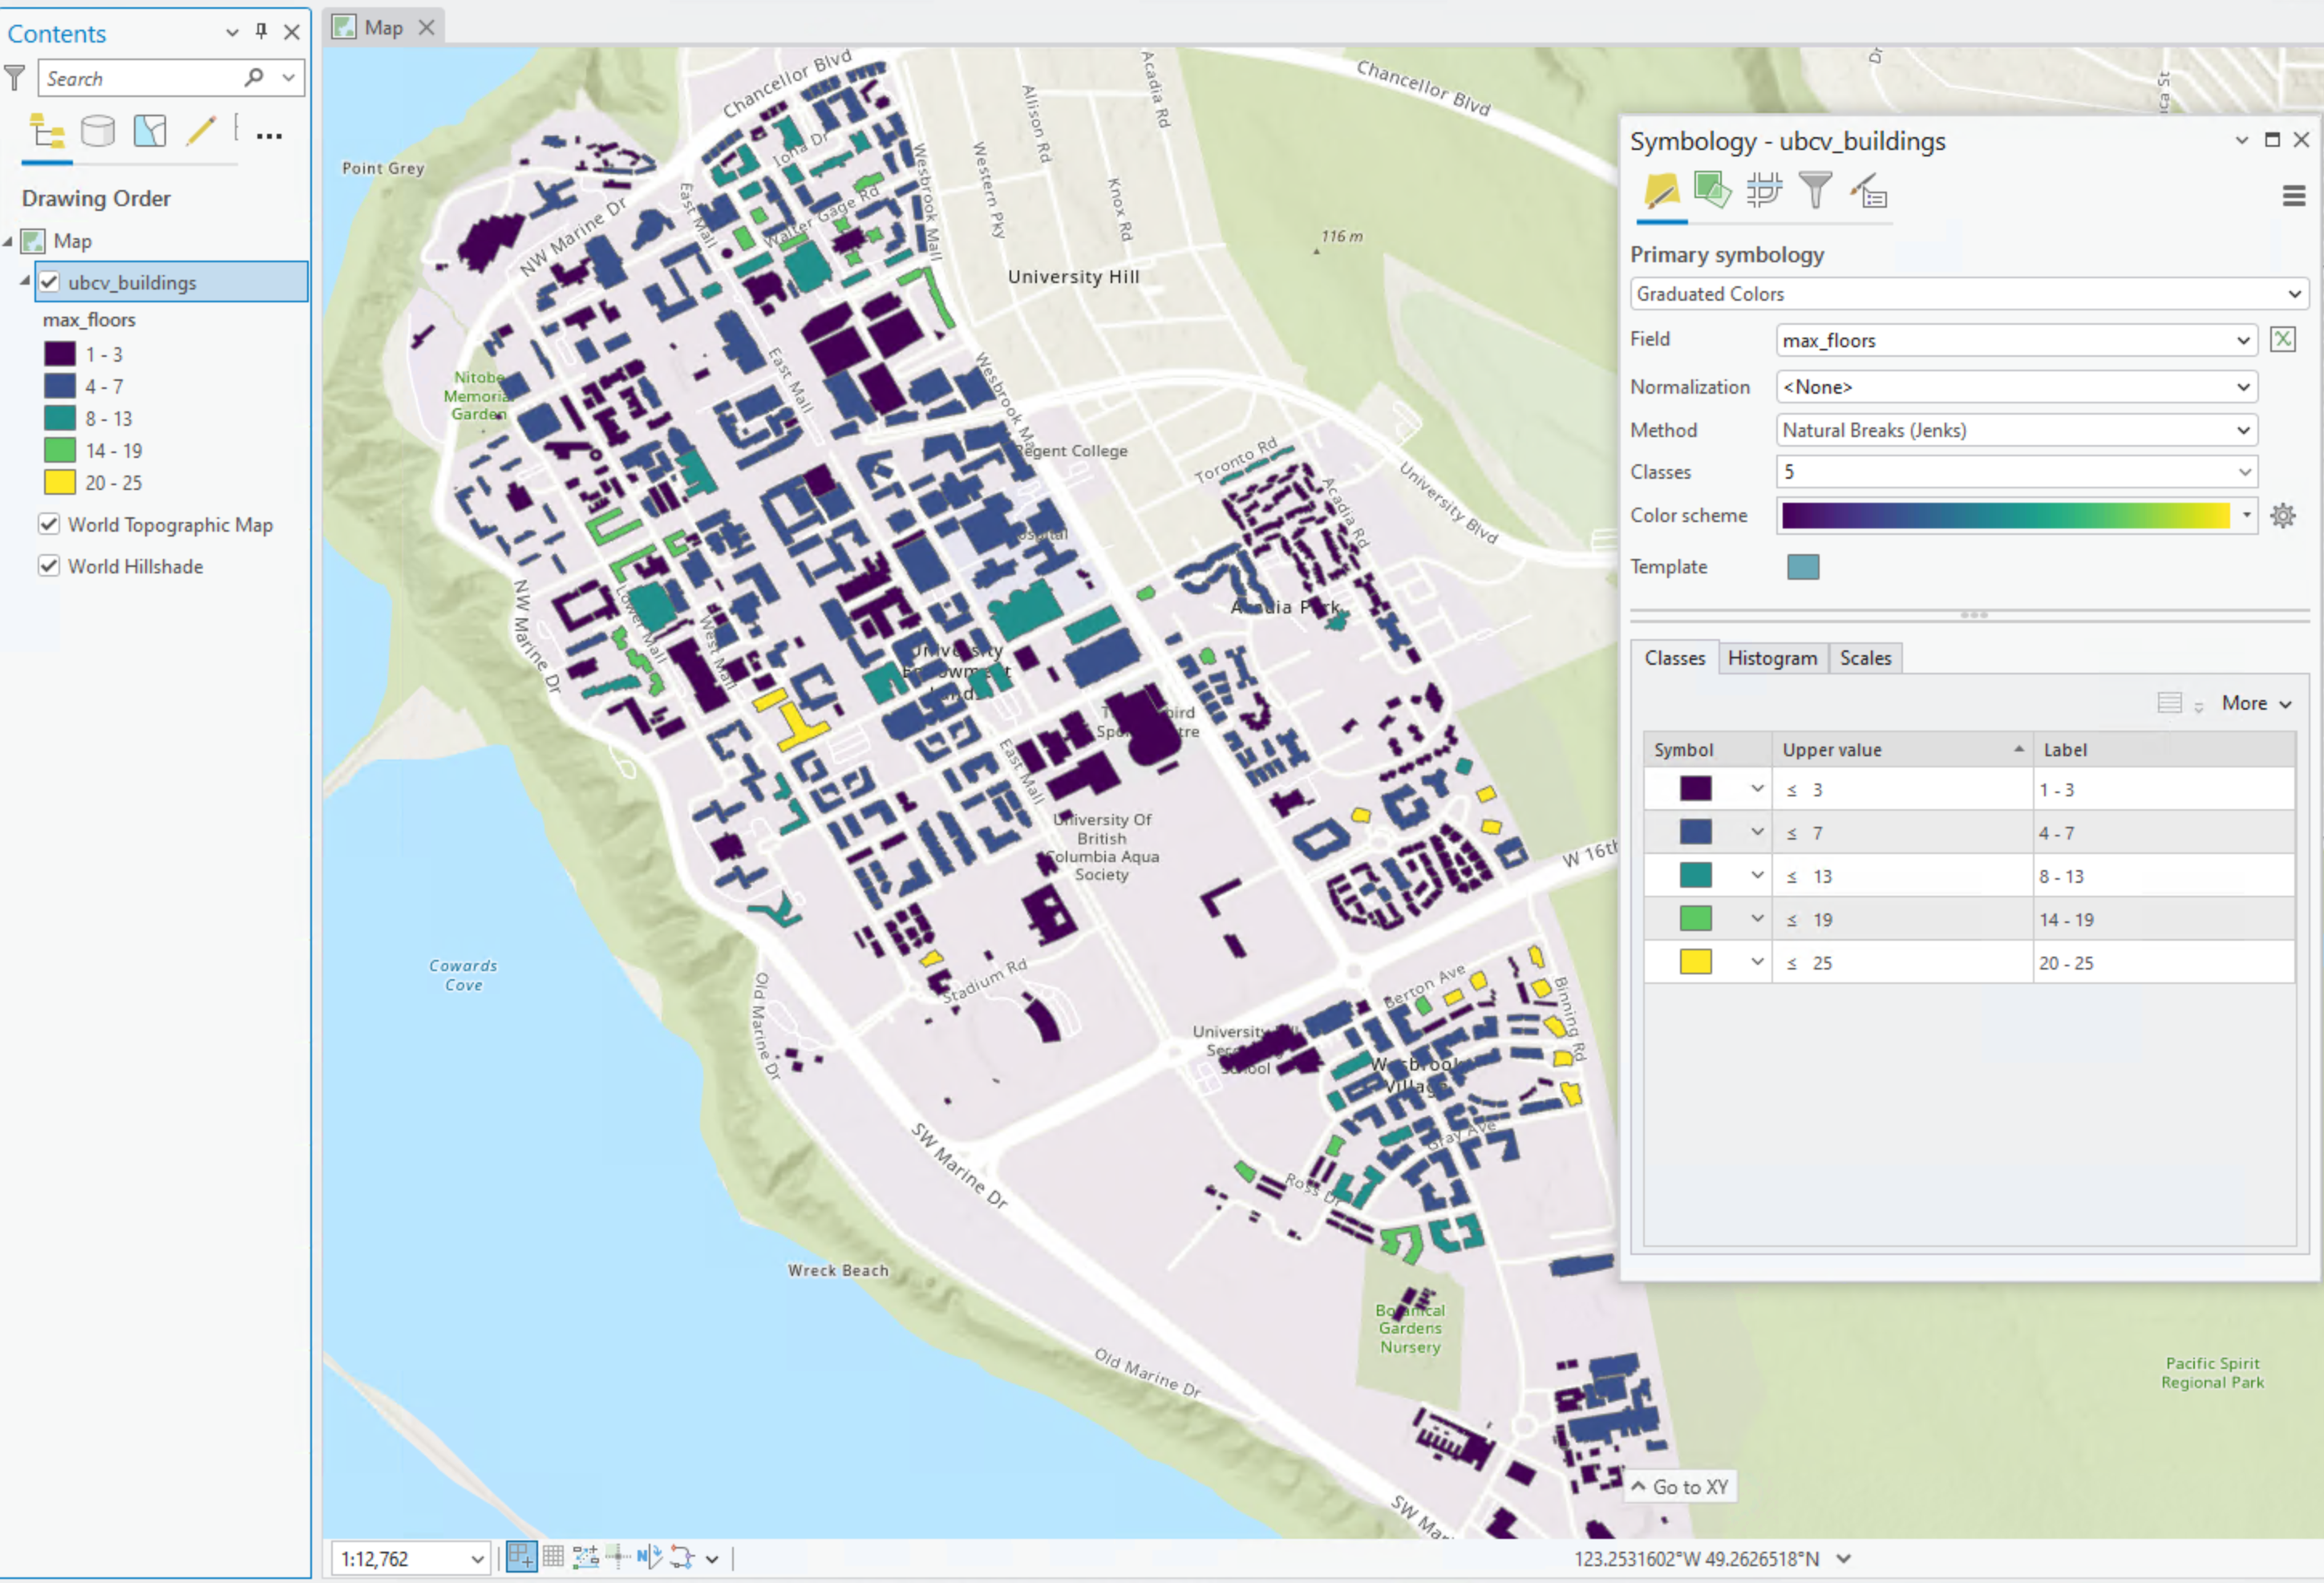This screenshot has width=2324, height=1583.
Task: Open color scheme properties gear icon
Action: (2282, 516)
